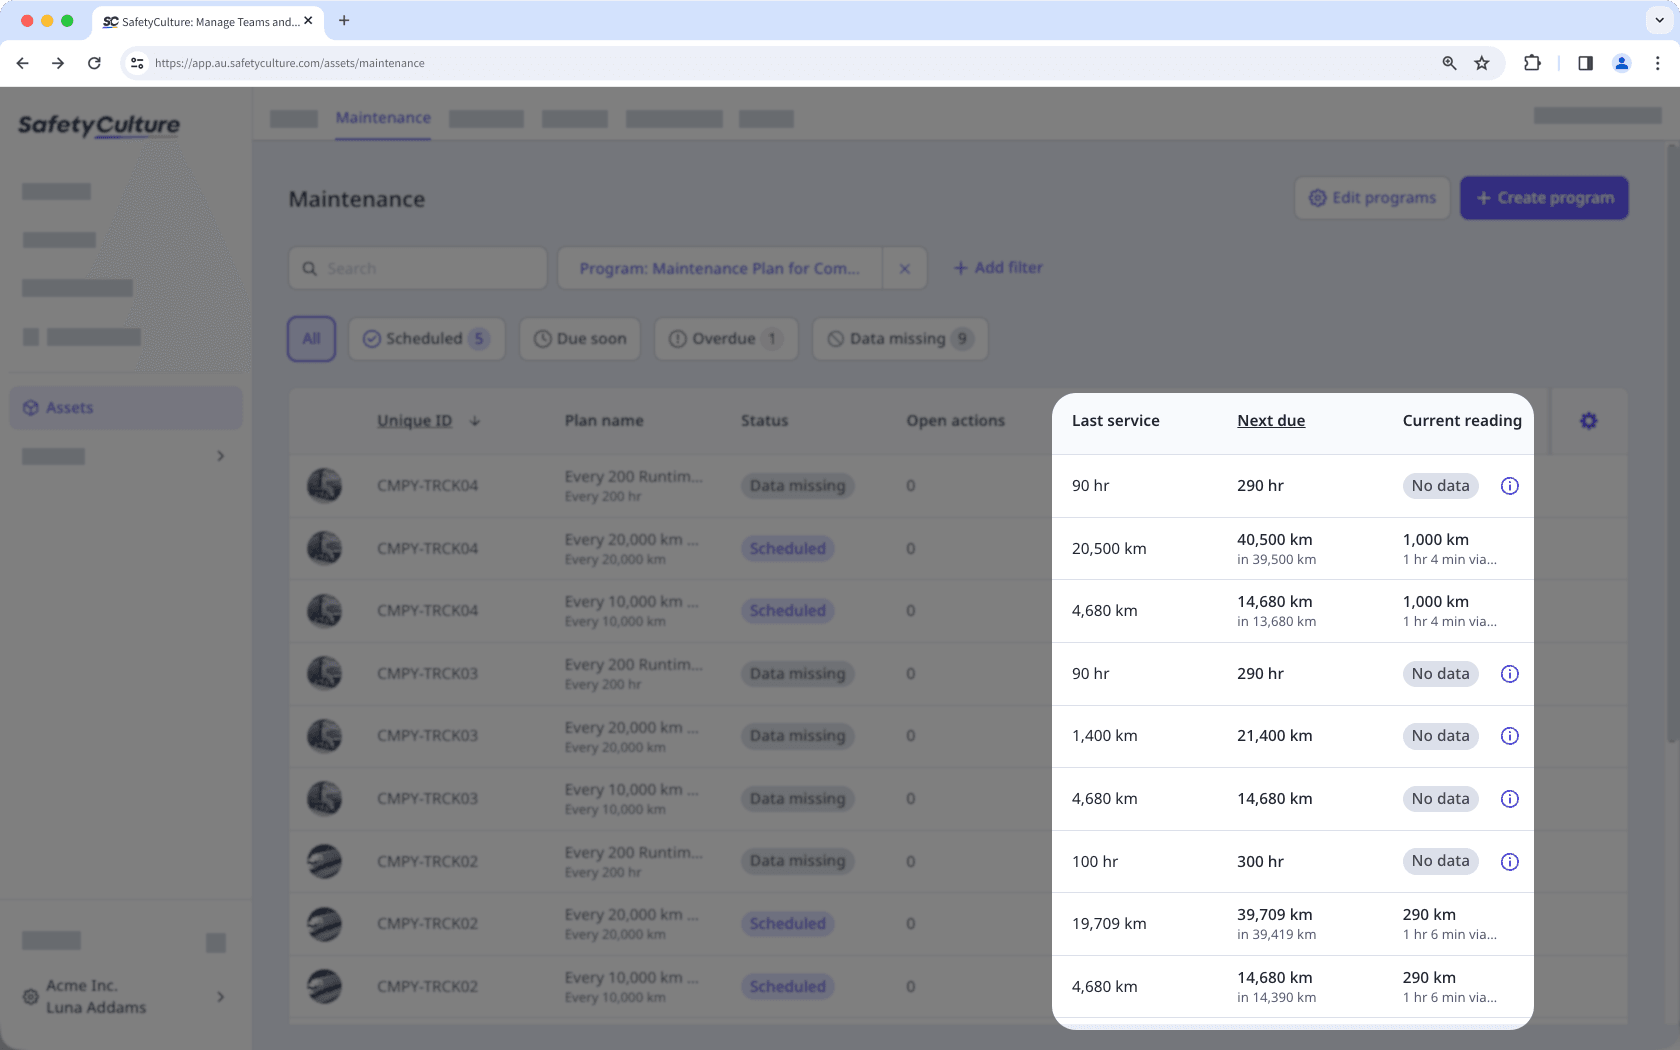This screenshot has height=1050, width=1680.
Task: Open Edit programs
Action: point(1372,197)
